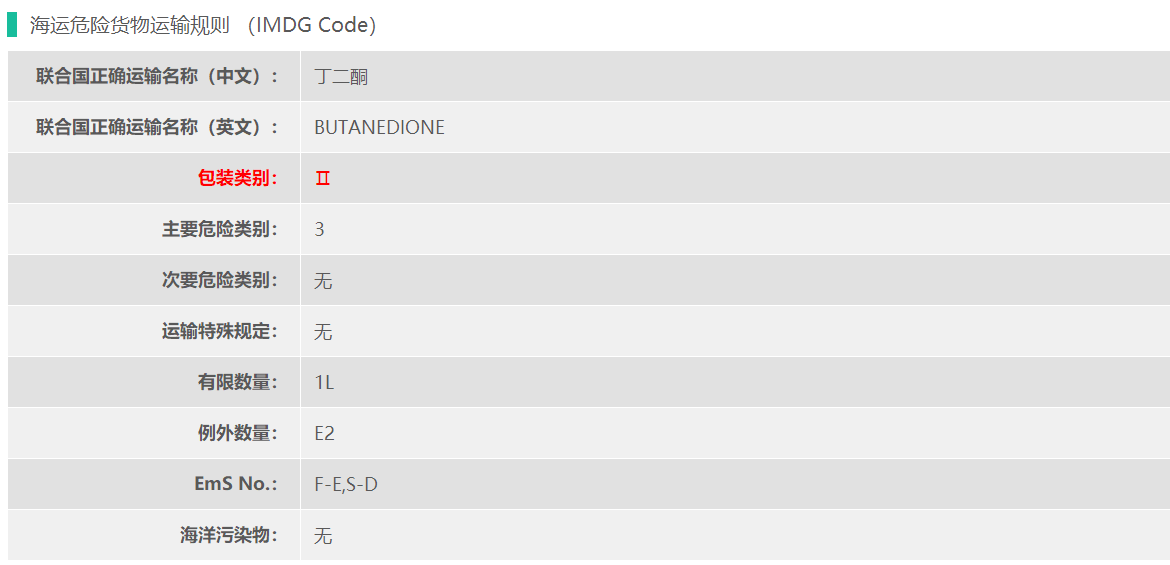Click the EmS value F-E,S-D

coord(346,484)
